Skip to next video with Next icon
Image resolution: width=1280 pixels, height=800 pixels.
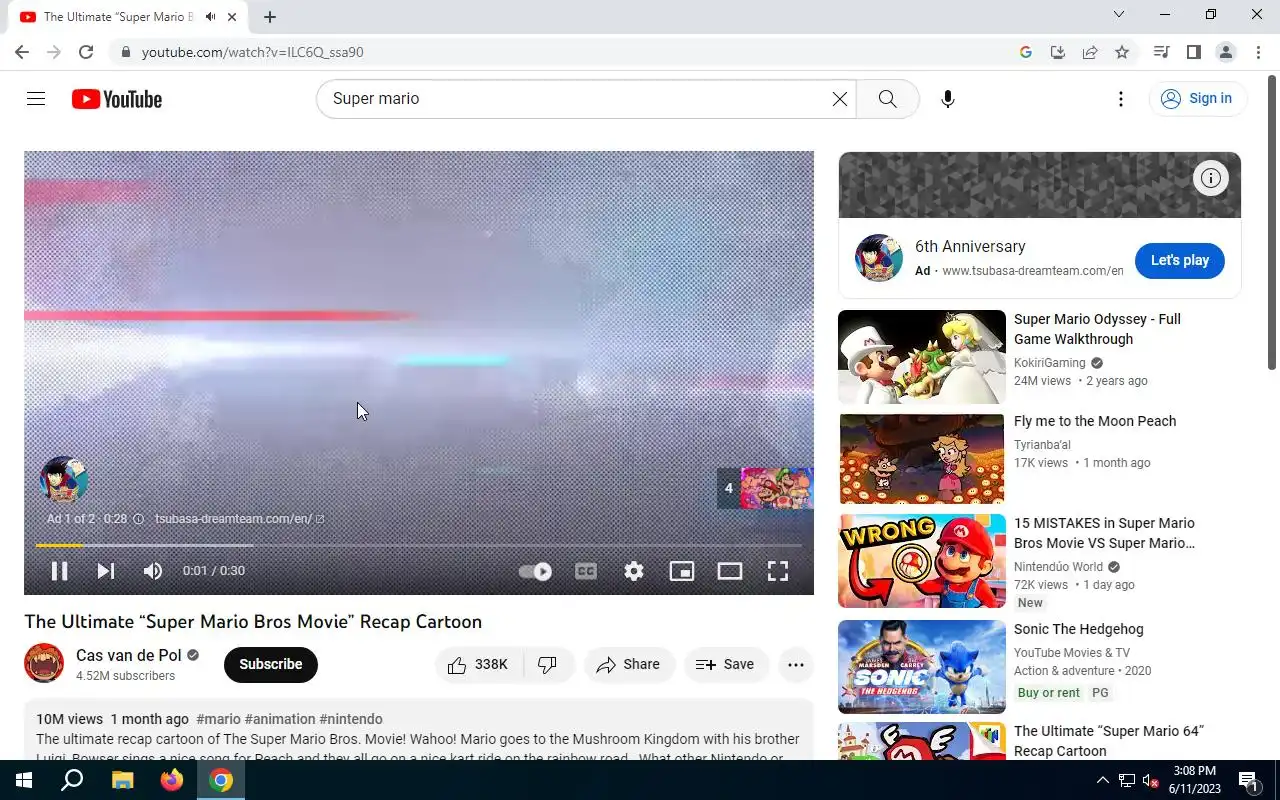point(106,571)
